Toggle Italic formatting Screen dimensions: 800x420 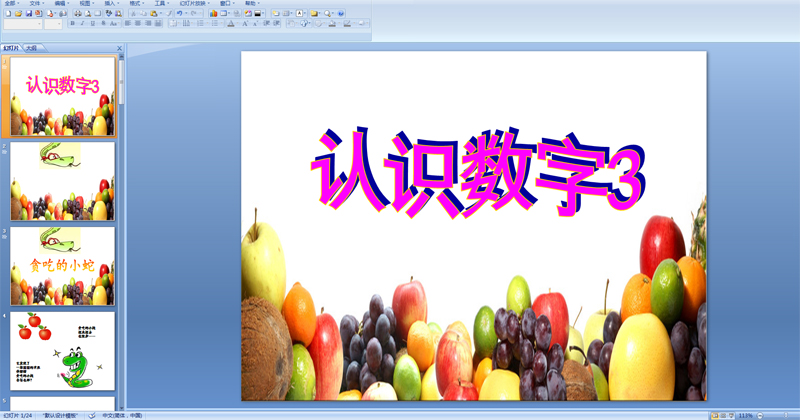82,23
